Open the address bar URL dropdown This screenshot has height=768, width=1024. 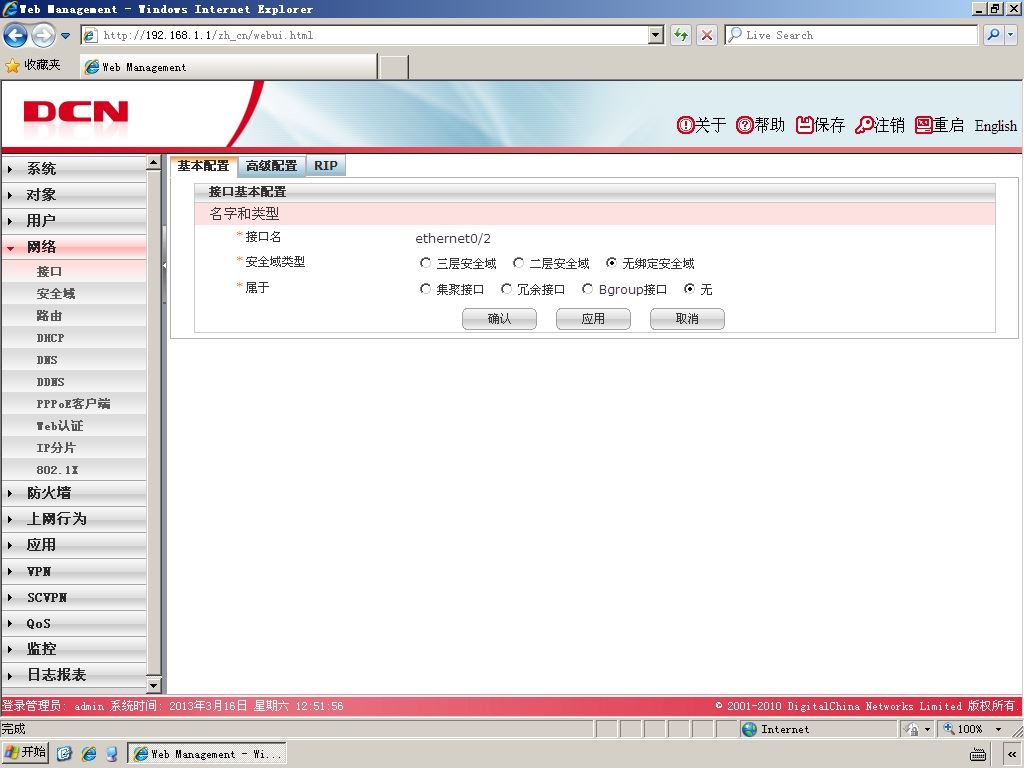click(656, 35)
